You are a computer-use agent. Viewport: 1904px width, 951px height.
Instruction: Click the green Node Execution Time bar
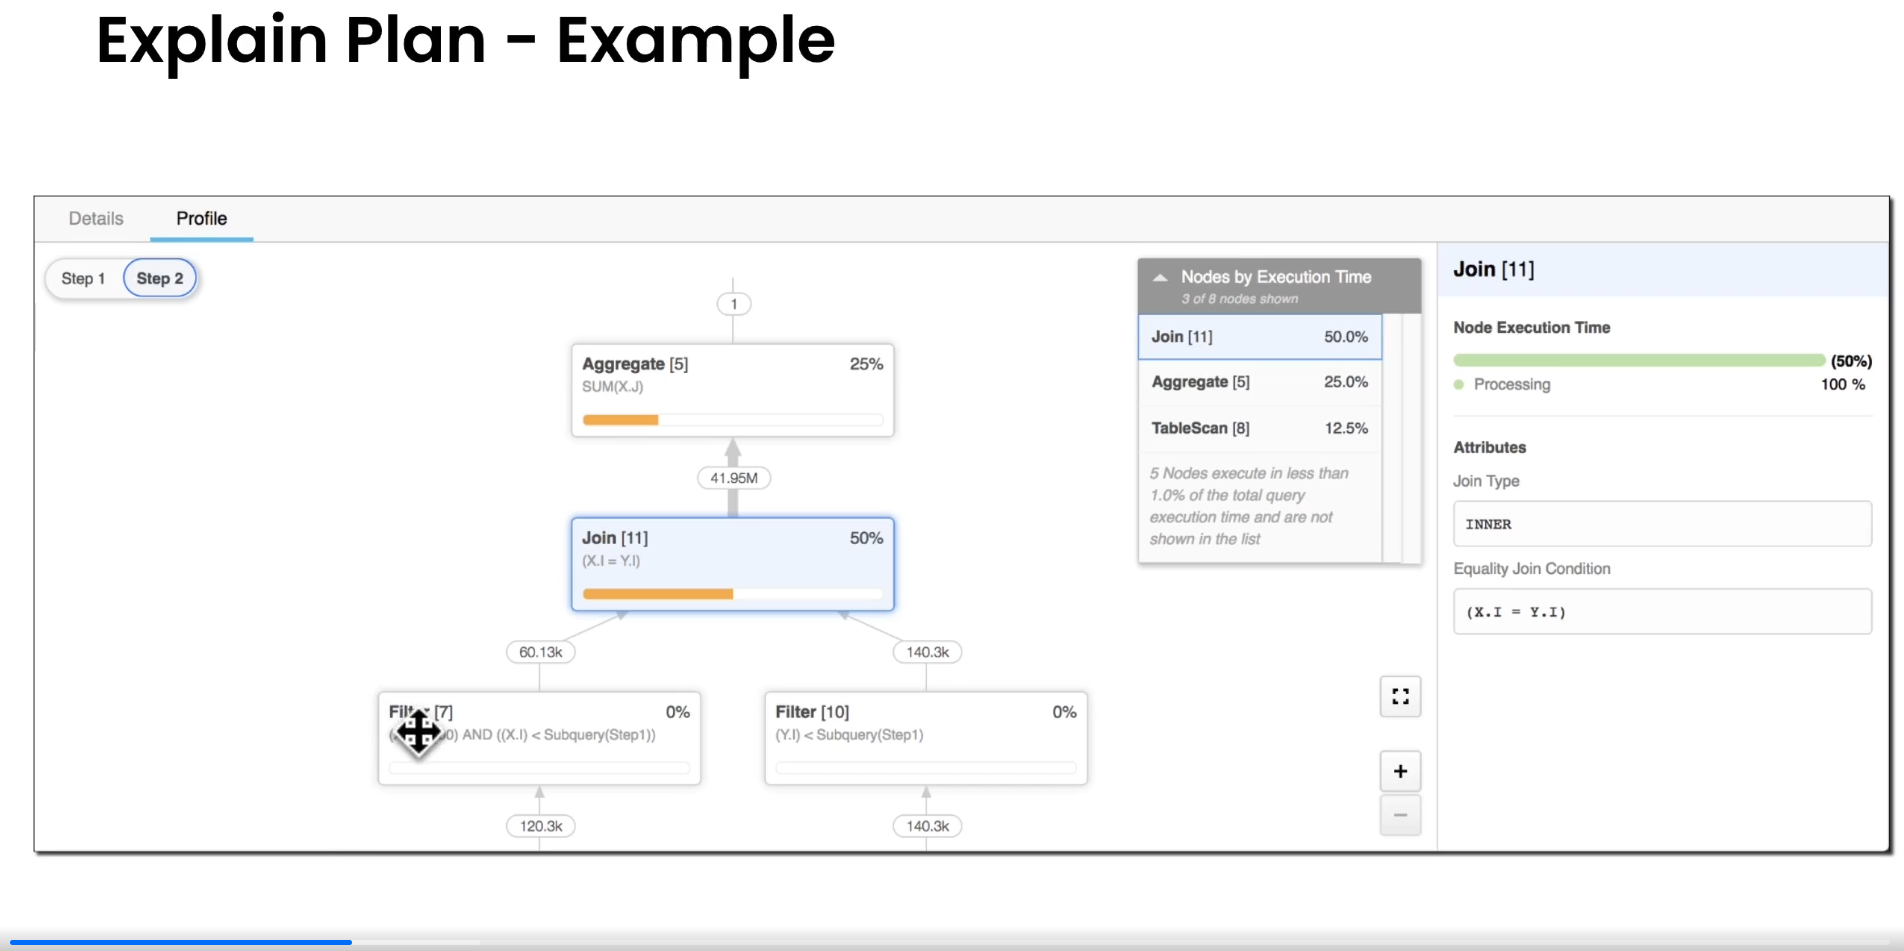point(1638,360)
